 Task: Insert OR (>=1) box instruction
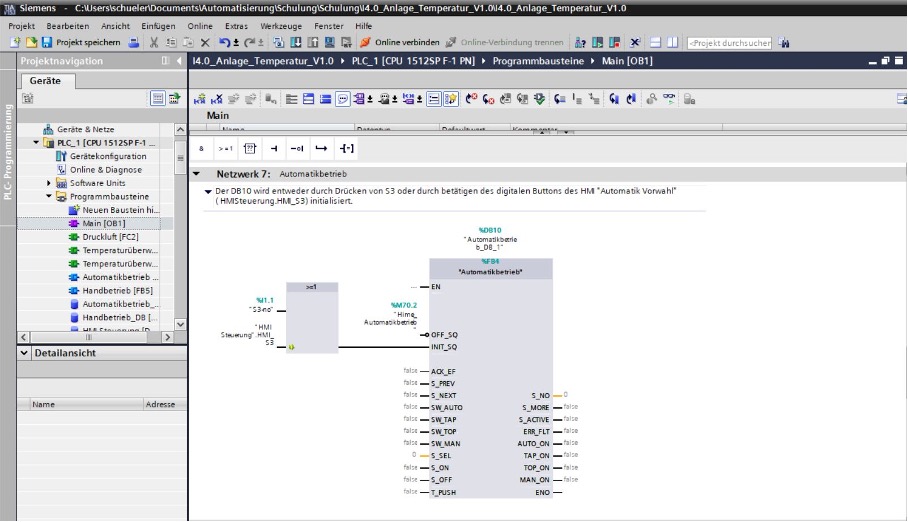pyautogui.click(x=225, y=149)
